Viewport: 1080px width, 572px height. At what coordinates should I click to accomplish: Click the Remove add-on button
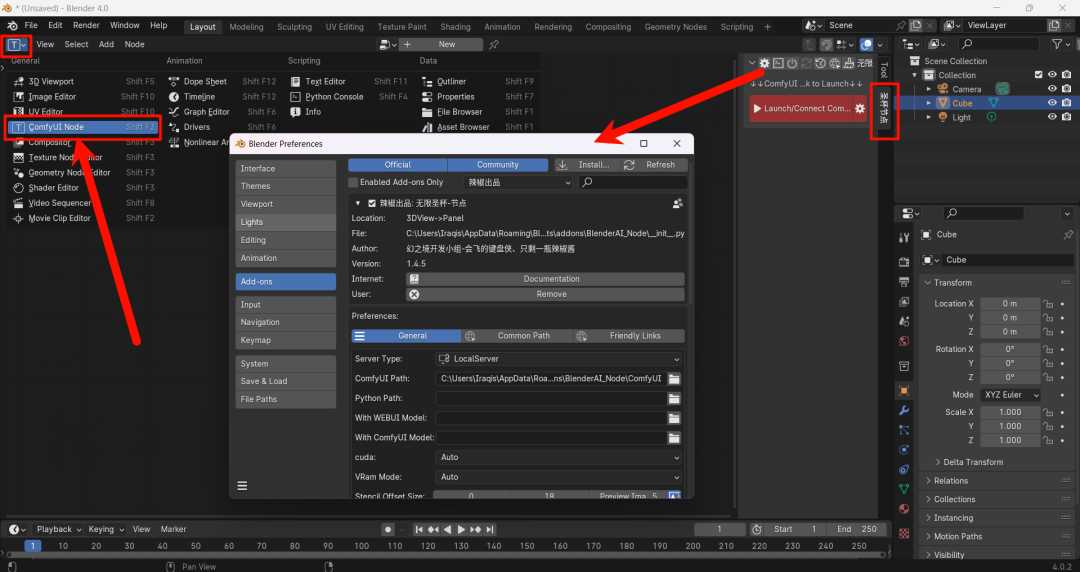545,294
